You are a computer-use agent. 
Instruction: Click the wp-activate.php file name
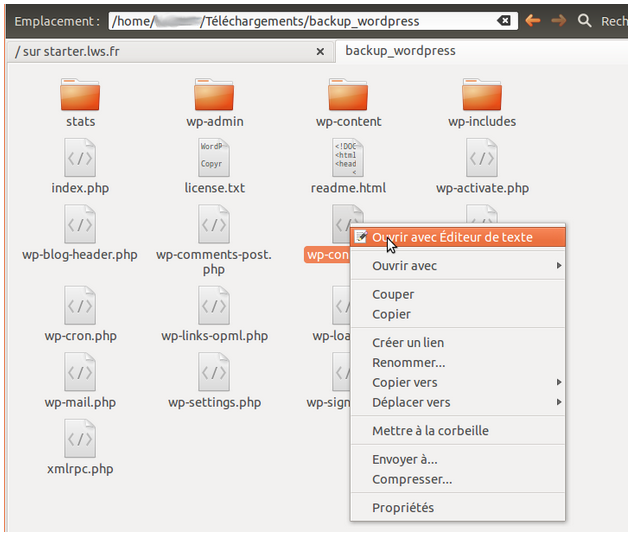[x=482, y=188]
